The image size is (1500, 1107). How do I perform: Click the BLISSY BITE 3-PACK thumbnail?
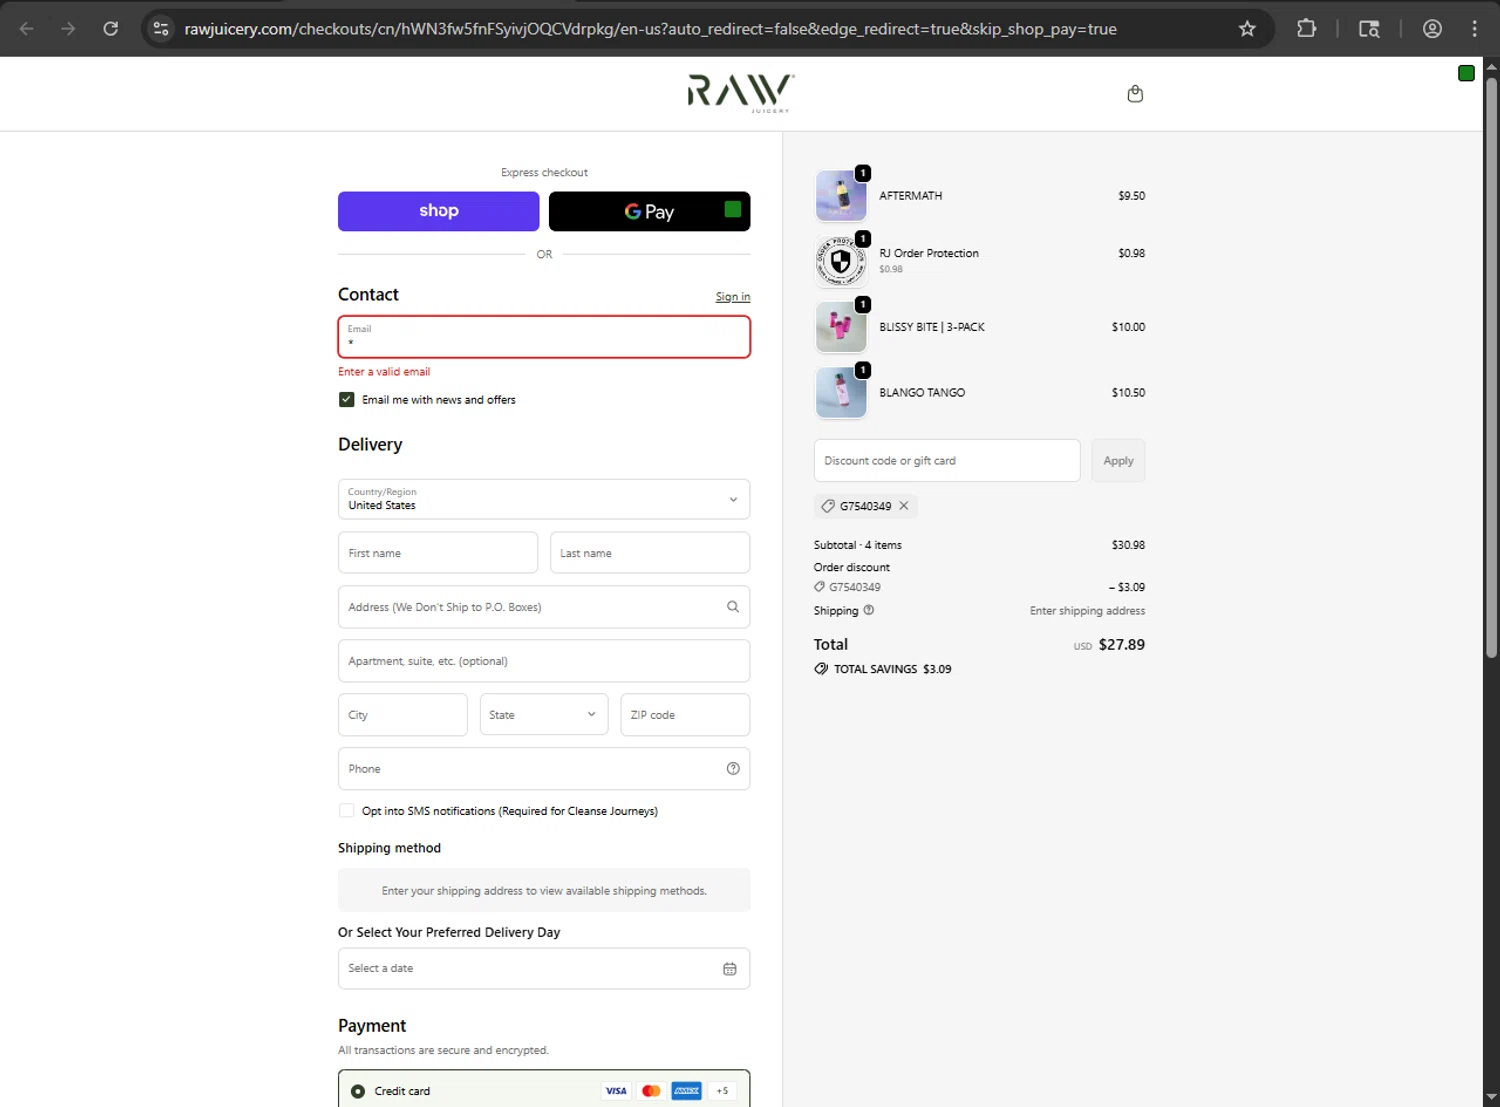point(841,327)
